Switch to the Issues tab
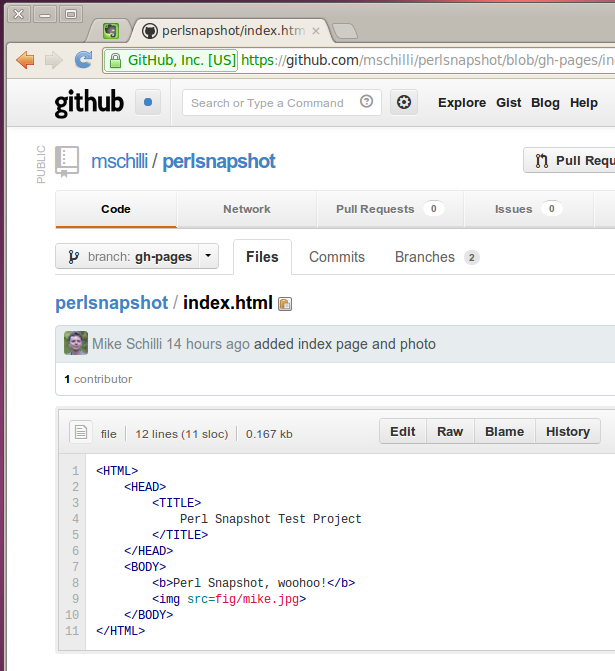615x671 pixels. (528, 209)
